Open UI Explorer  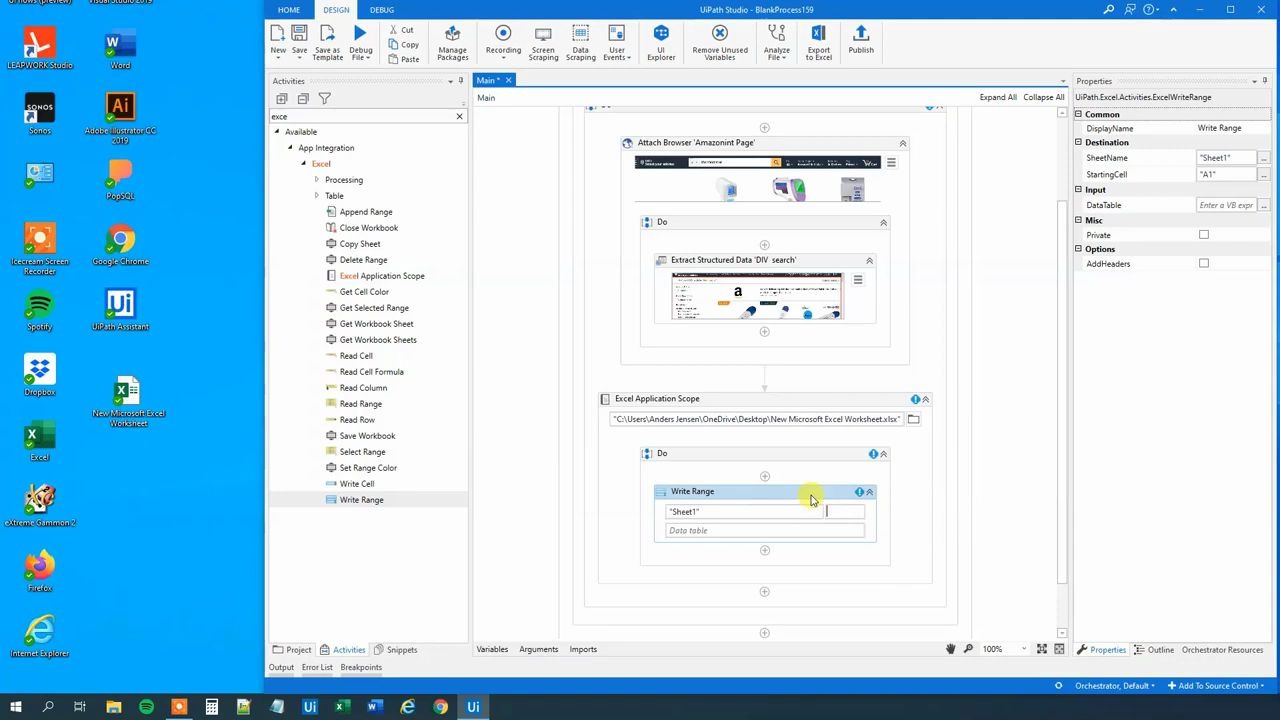coord(661,43)
